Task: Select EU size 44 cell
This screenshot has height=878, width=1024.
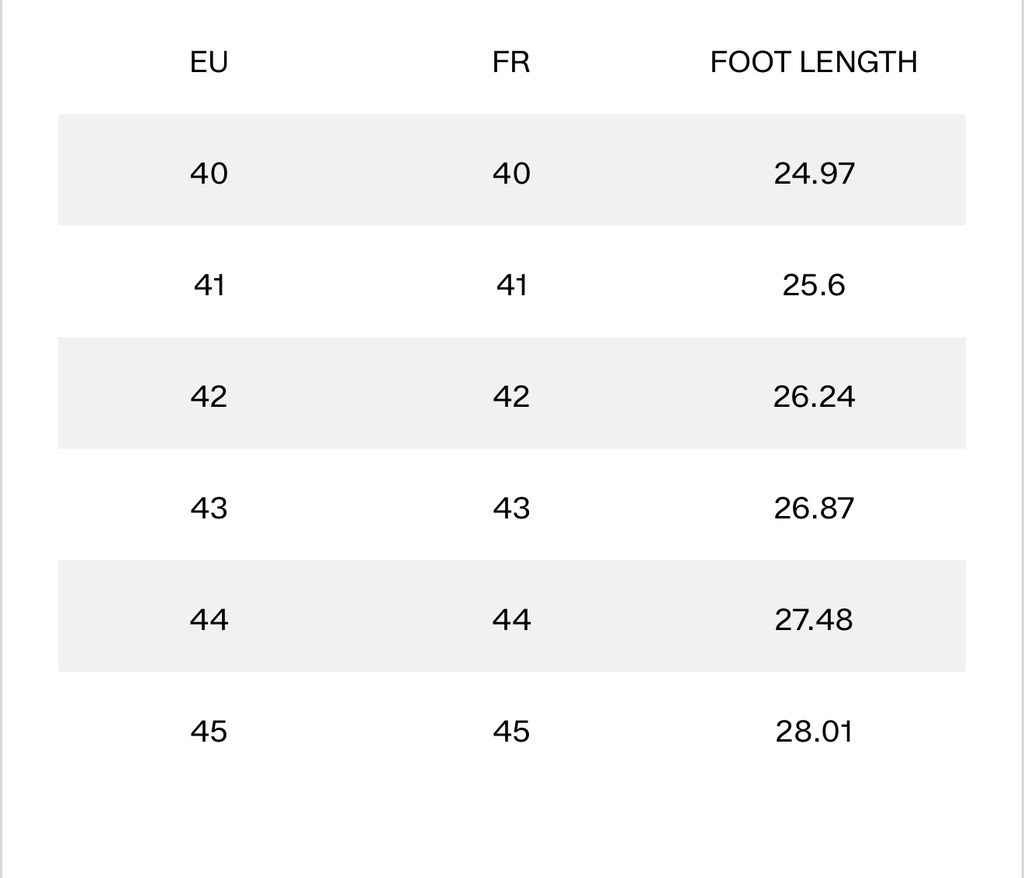Action: click(x=209, y=619)
